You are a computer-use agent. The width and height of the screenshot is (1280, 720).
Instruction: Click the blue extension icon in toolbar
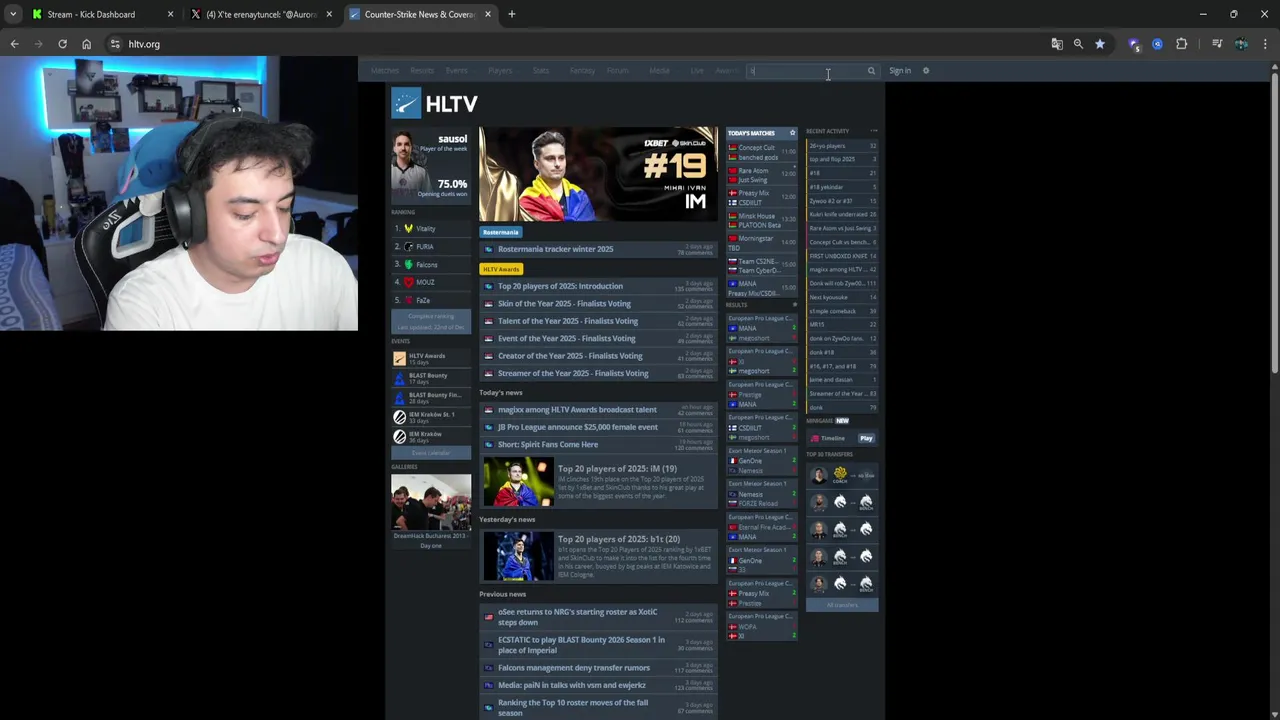click(x=1157, y=44)
